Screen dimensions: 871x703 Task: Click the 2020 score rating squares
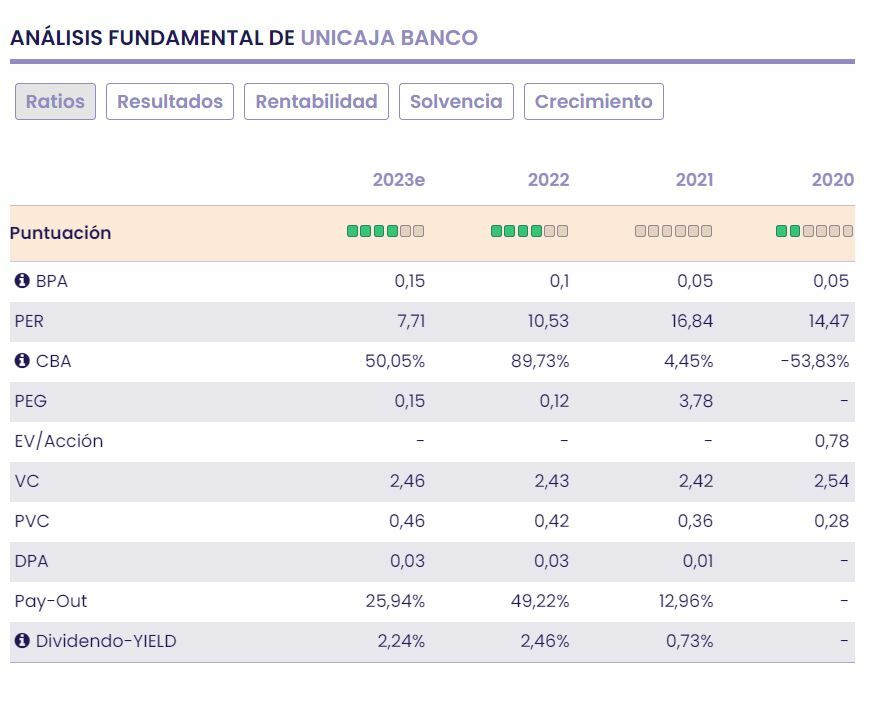(x=814, y=231)
